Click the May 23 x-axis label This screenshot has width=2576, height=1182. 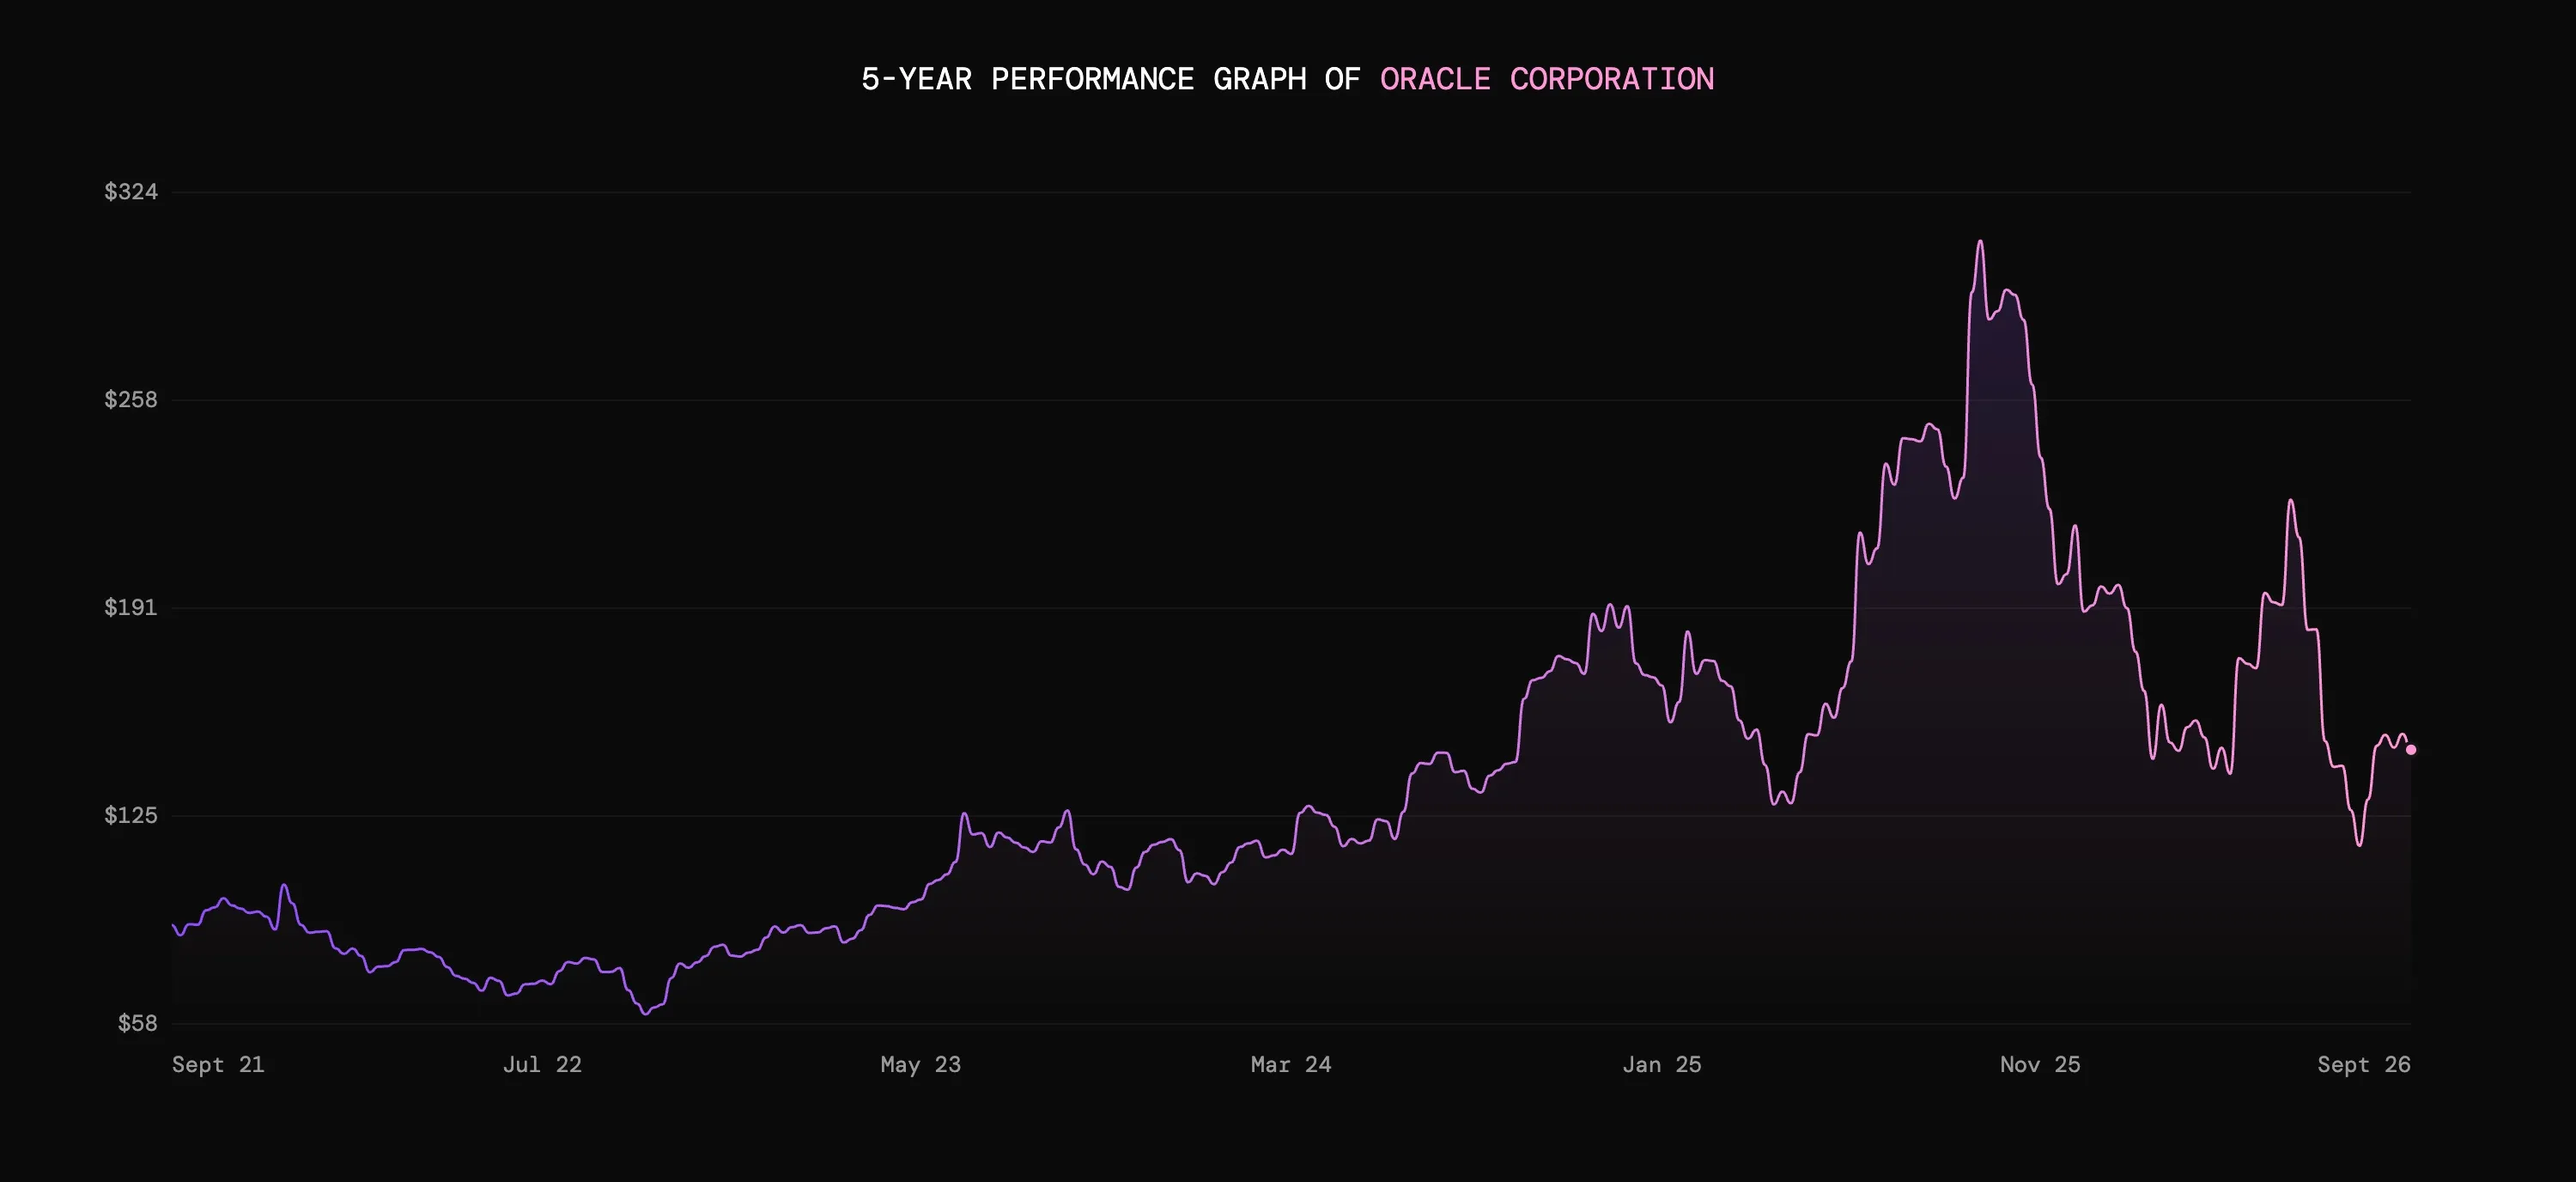[921, 1065]
